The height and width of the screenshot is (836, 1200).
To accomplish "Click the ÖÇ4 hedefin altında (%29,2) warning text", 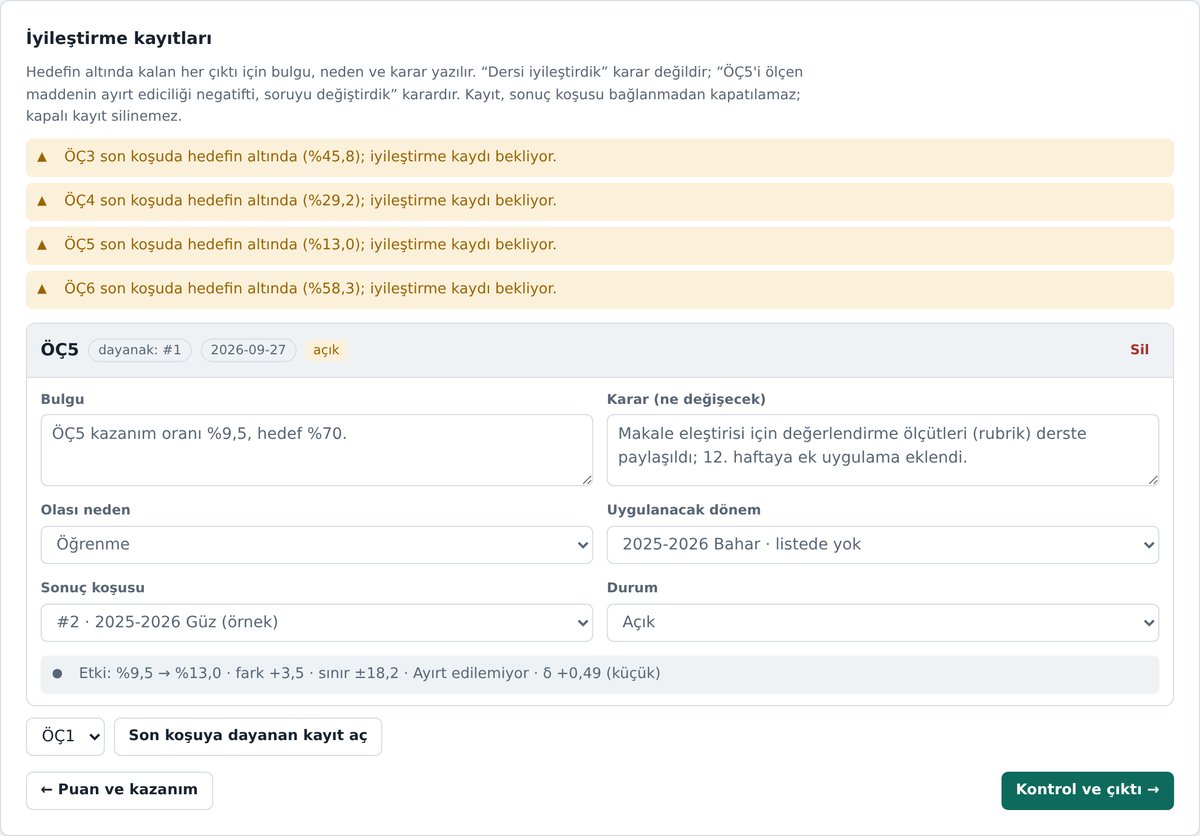I will (x=310, y=201).
